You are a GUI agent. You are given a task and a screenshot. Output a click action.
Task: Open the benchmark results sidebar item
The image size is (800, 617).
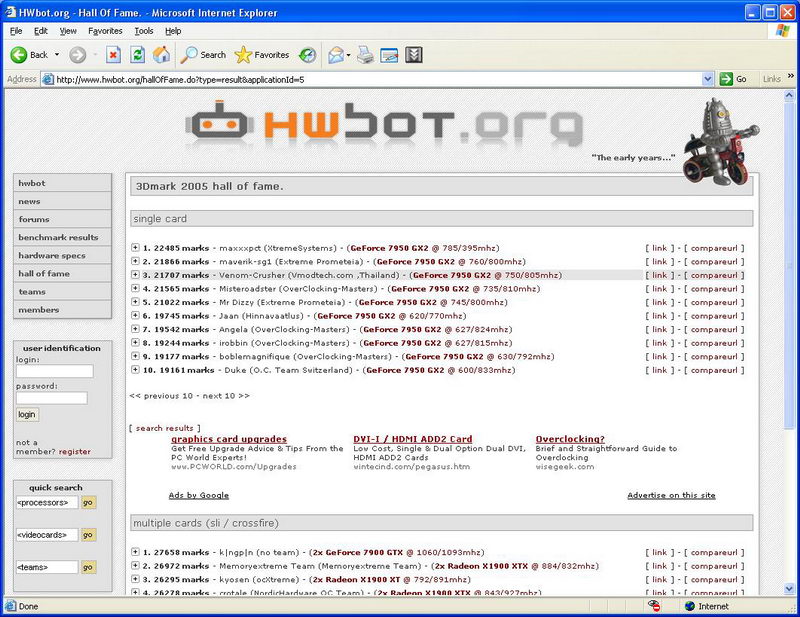pyautogui.click(x=62, y=237)
